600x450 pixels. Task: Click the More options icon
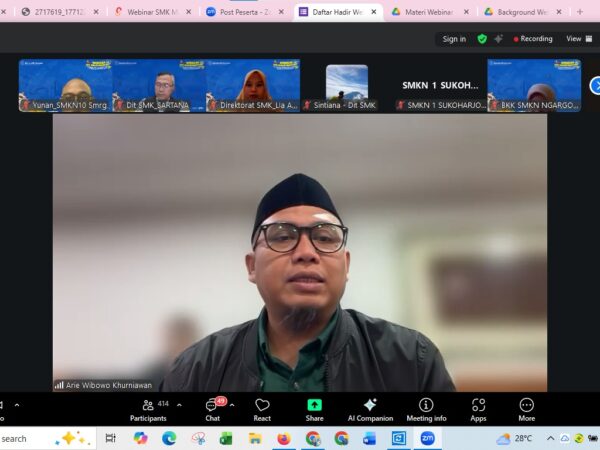pyautogui.click(x=526, y=409)
